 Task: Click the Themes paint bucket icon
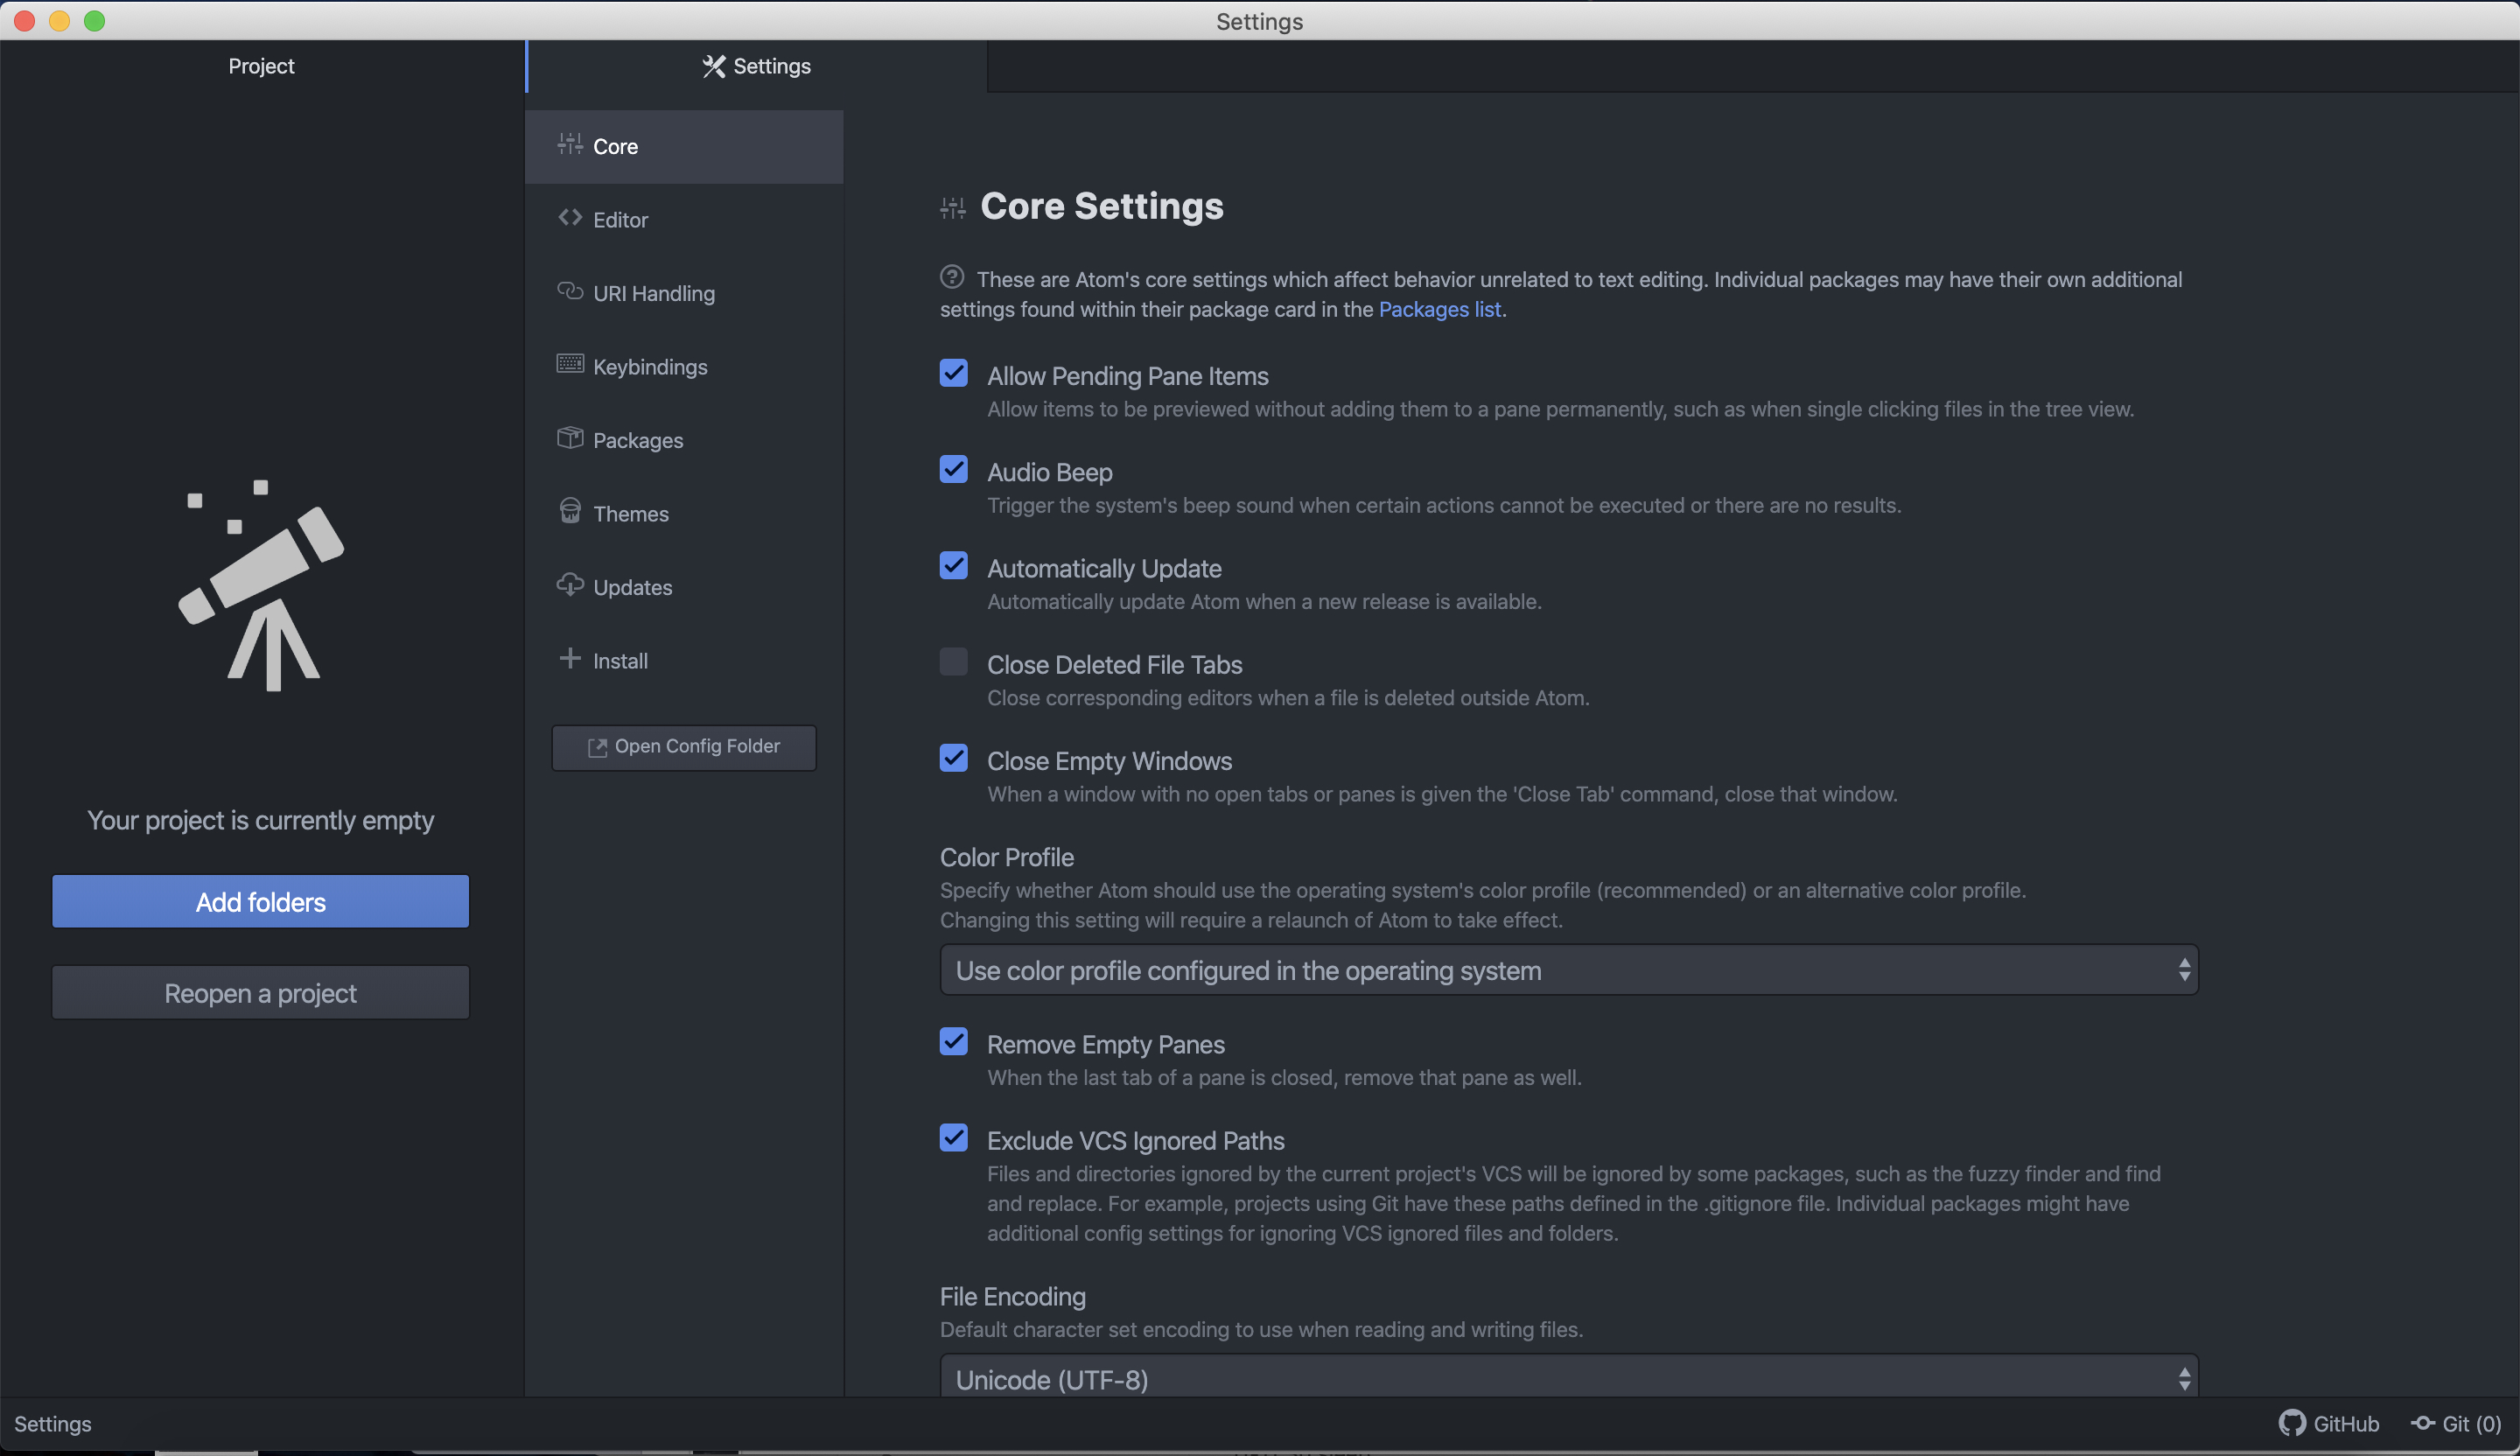[x=570, y=511]
